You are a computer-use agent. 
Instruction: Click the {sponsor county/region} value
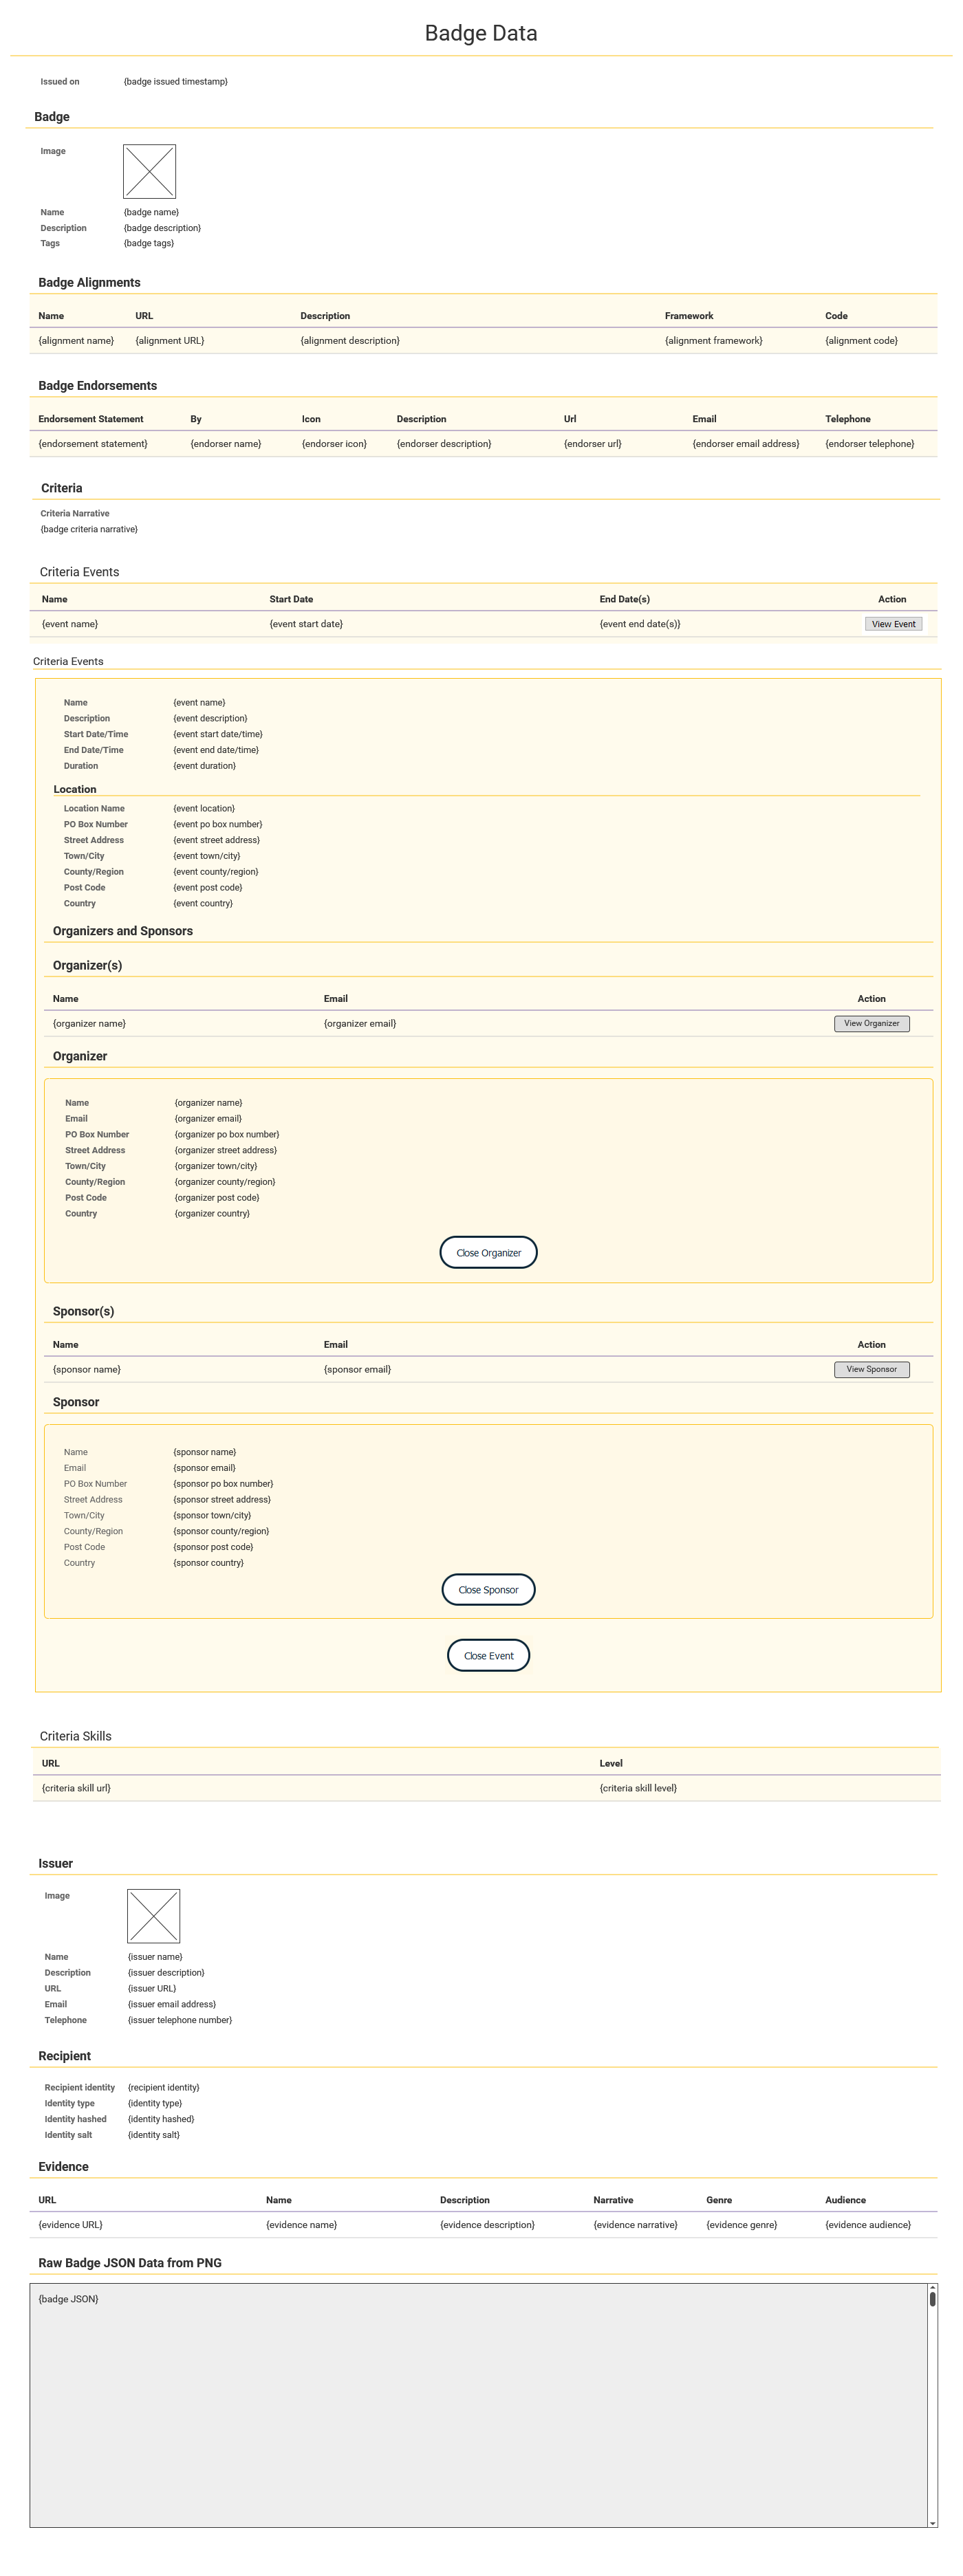coord(221,1531)
